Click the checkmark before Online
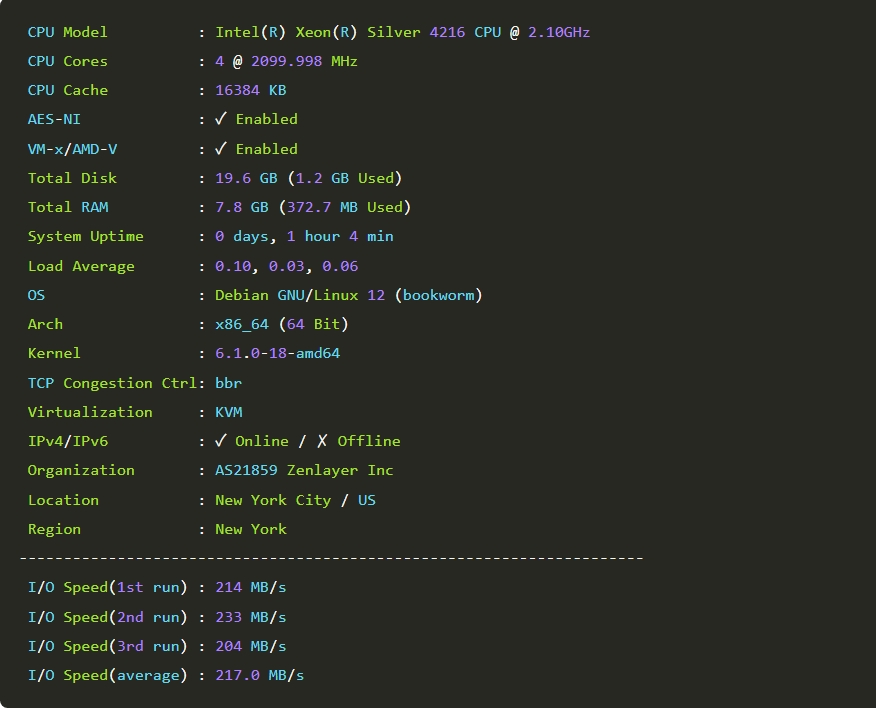This screenshot has height=709, width=876. pyautogui.click(x=221, y=441)
